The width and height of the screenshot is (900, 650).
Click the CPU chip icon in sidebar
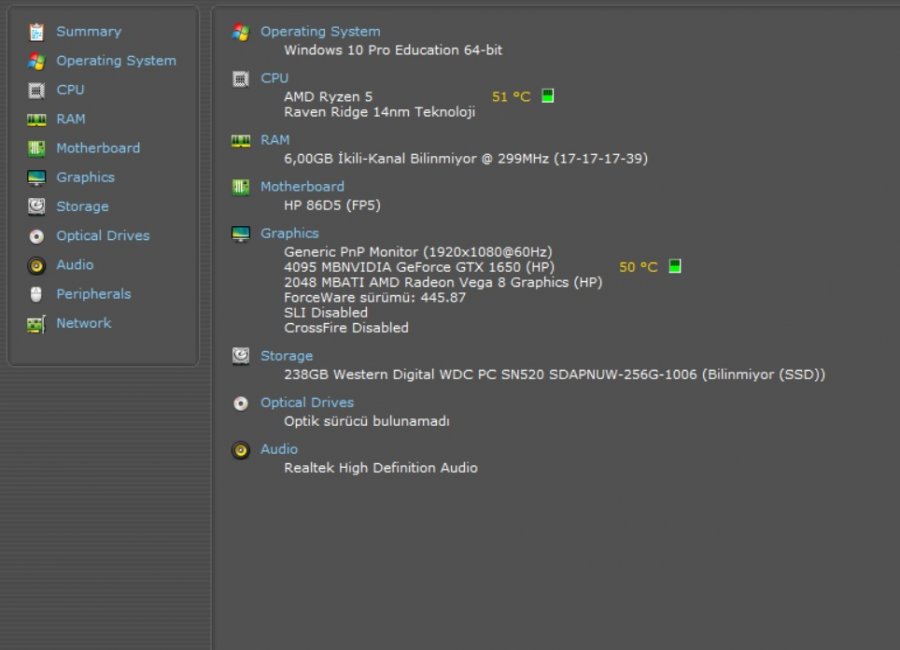point(36,90)
